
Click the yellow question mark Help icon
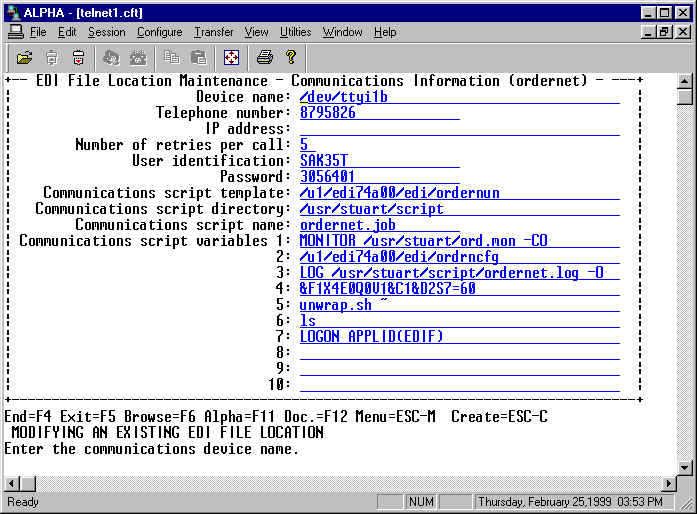tap(290, 57)
